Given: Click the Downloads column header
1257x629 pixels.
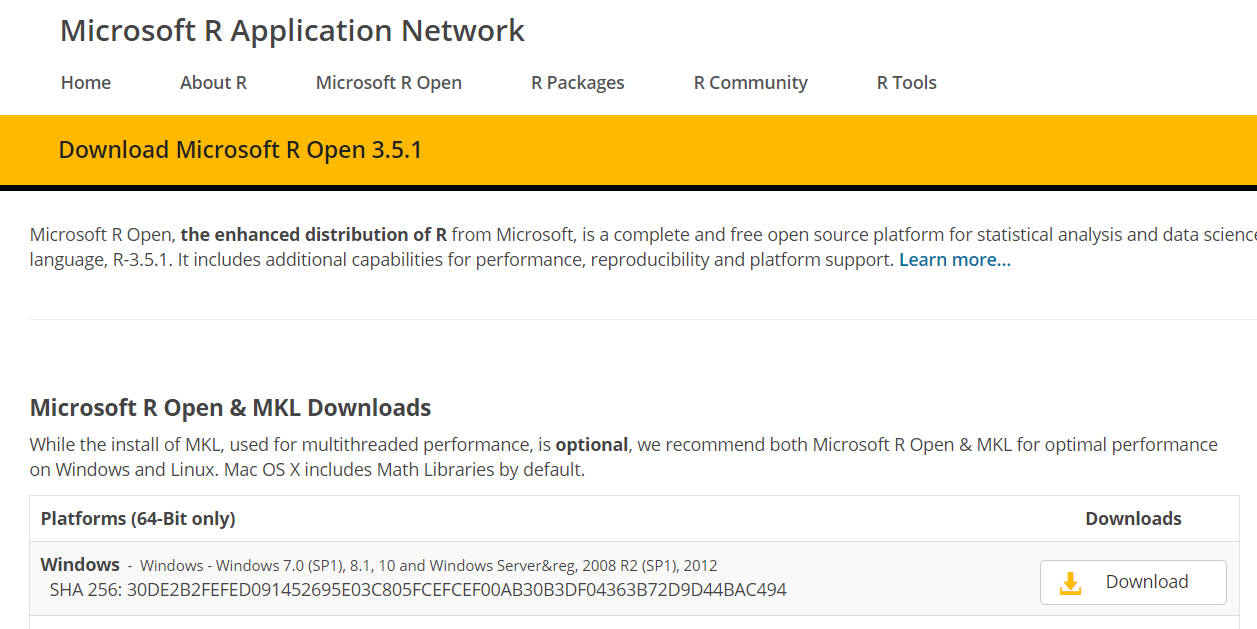Looking at the screenshot, I should [1133, 519].
